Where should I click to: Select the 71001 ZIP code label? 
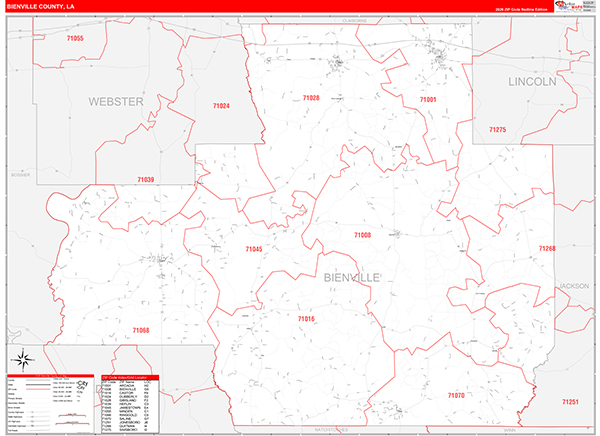428,100
